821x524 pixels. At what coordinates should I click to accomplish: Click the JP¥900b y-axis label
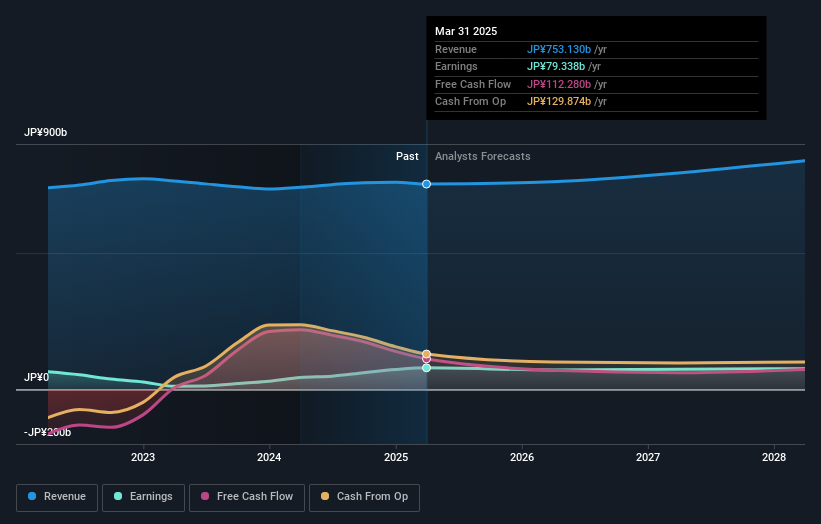[x=46, y=132]
